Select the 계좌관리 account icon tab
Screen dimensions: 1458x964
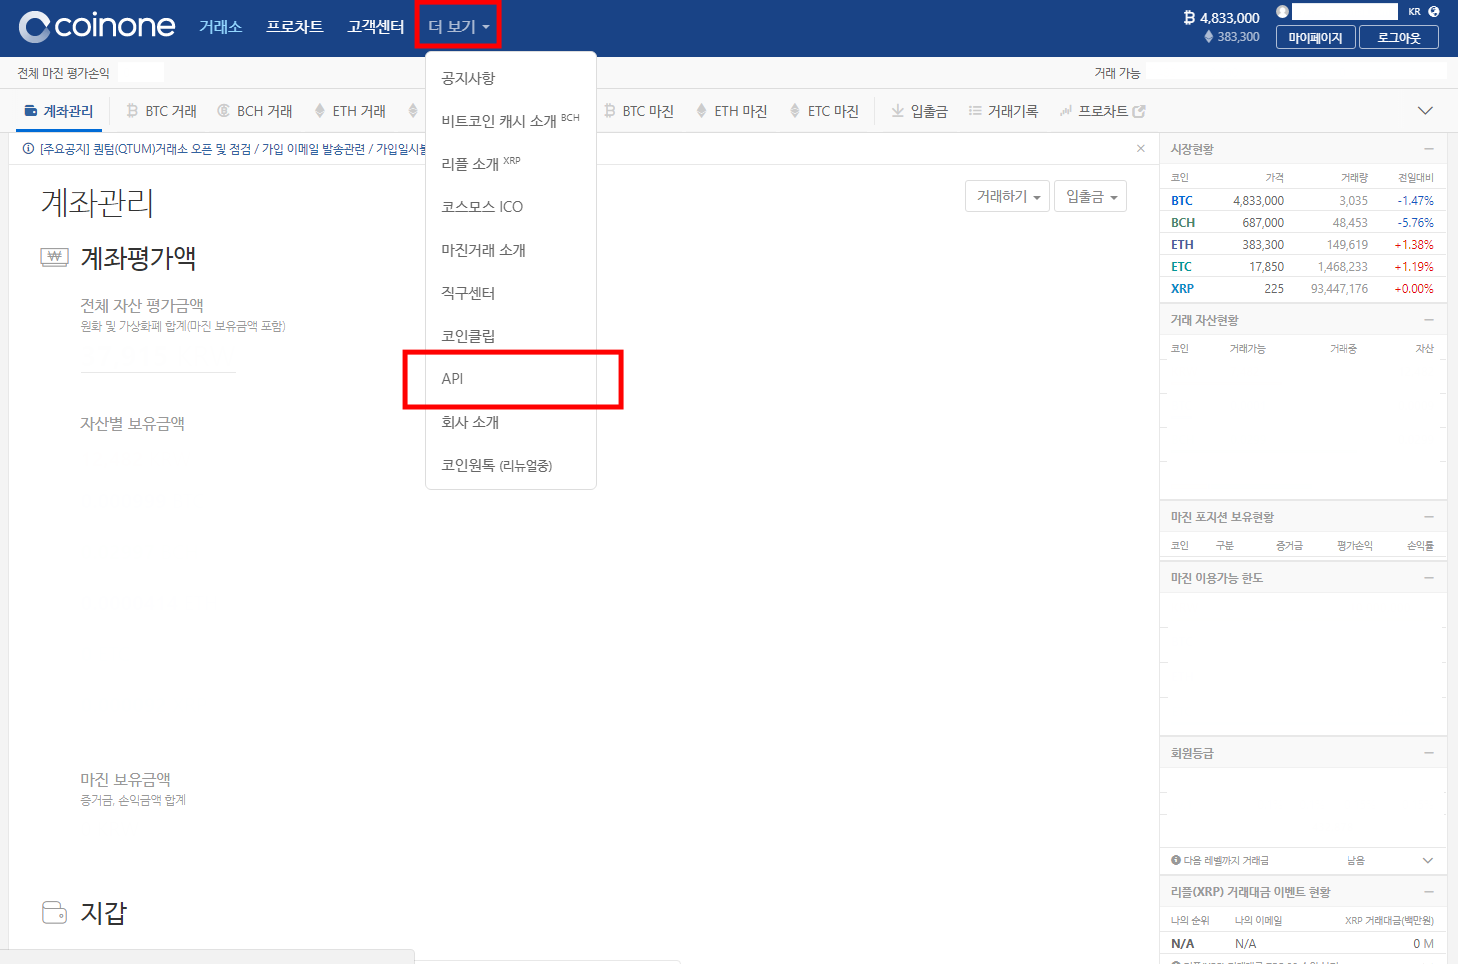pyautogui.click(x=30, y=110)
